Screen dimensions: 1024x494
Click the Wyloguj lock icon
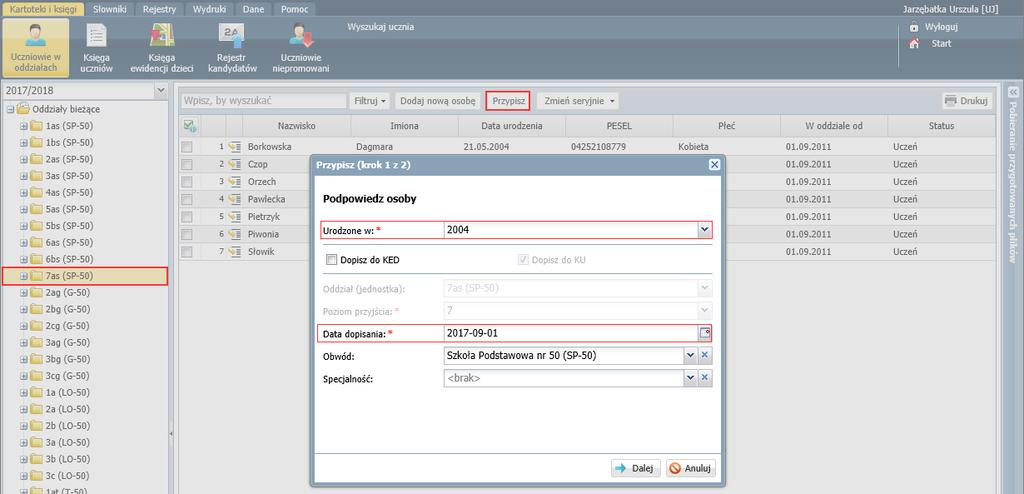(914, 28)
